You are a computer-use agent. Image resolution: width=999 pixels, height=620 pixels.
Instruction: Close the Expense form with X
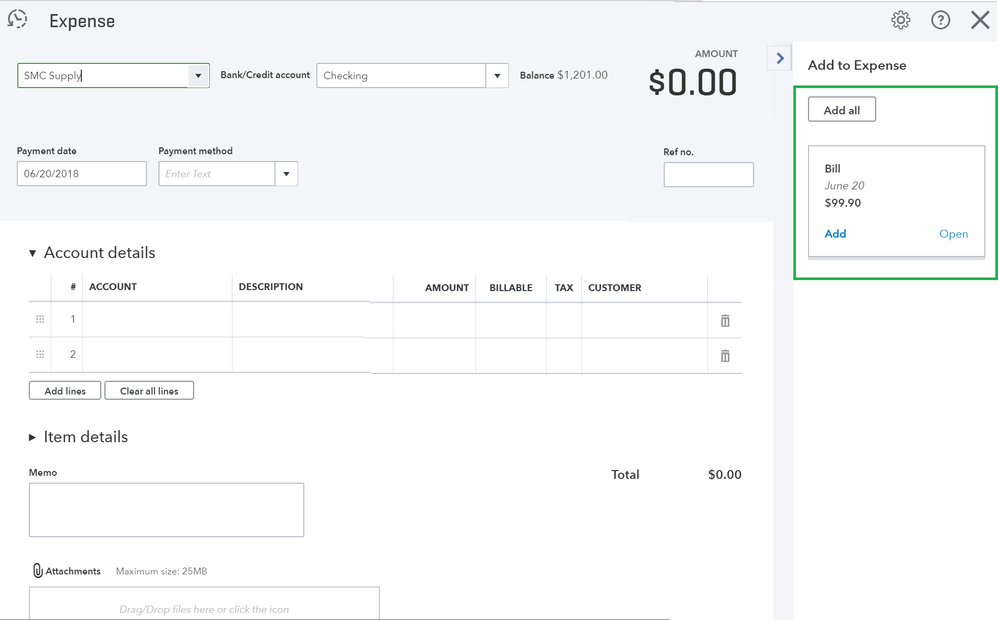click(x=980, y=20)
